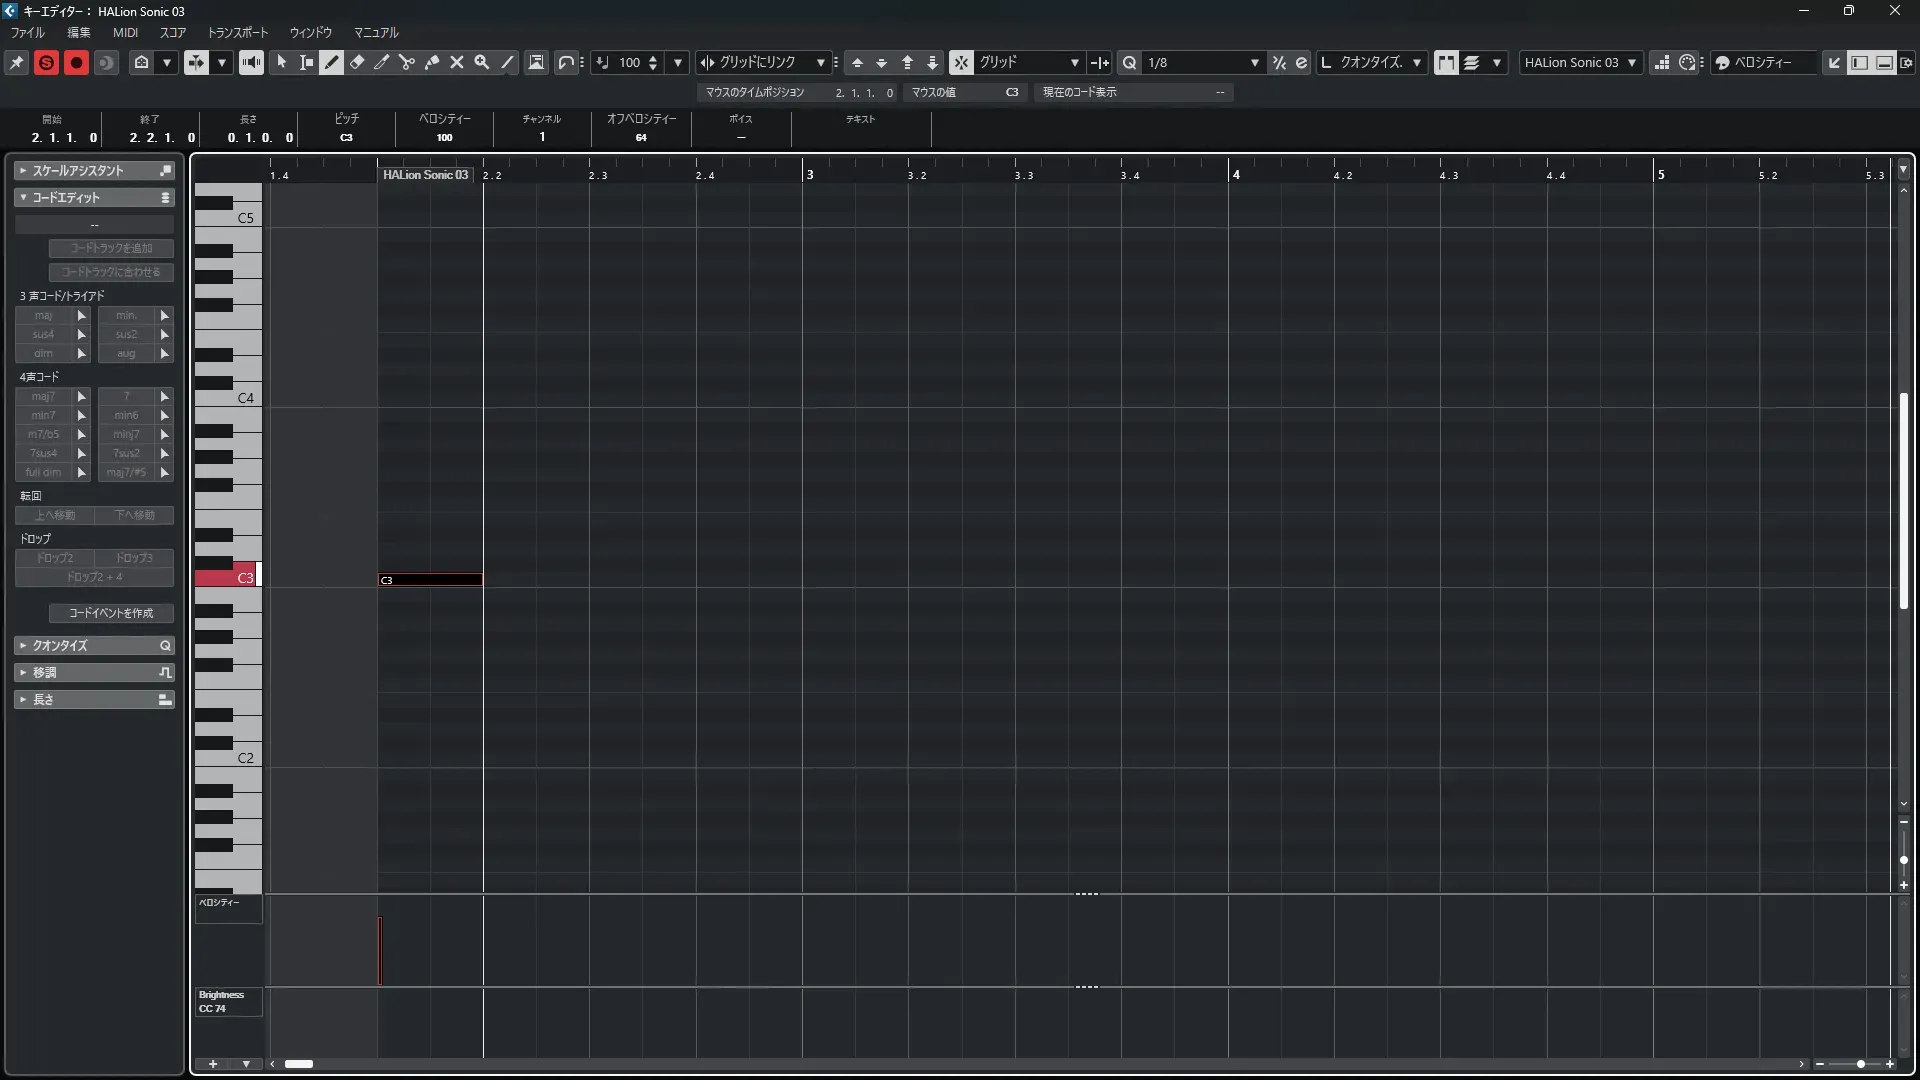Open the MIDI menu

pyautogui.click(x=125, y=32)
